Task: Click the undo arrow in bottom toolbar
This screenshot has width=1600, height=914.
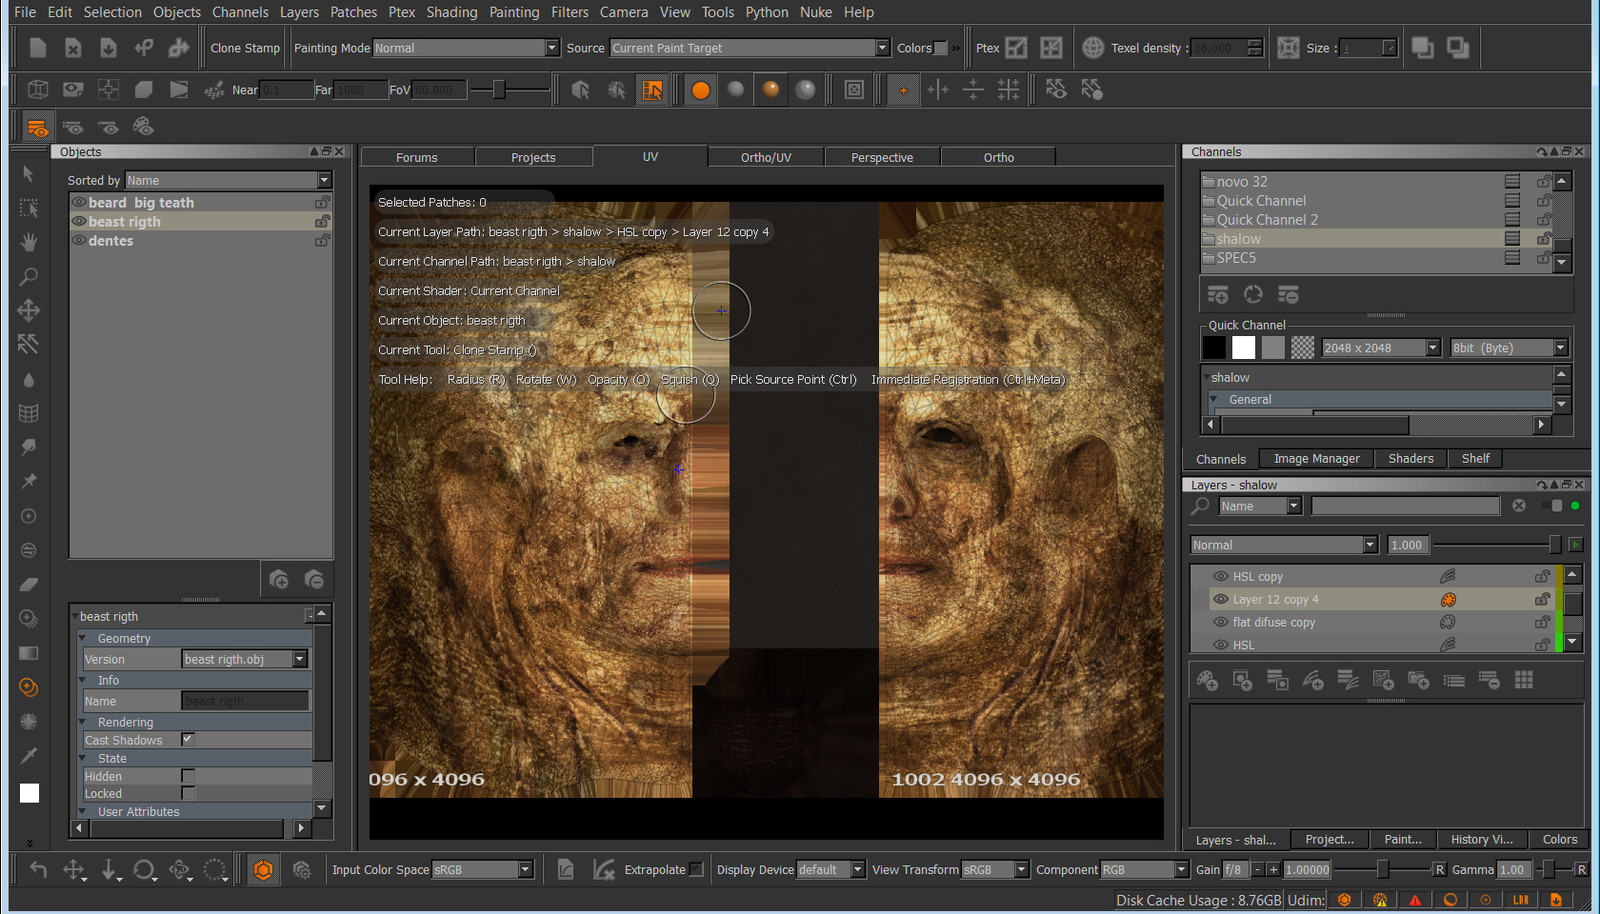Action: point(38,870)
